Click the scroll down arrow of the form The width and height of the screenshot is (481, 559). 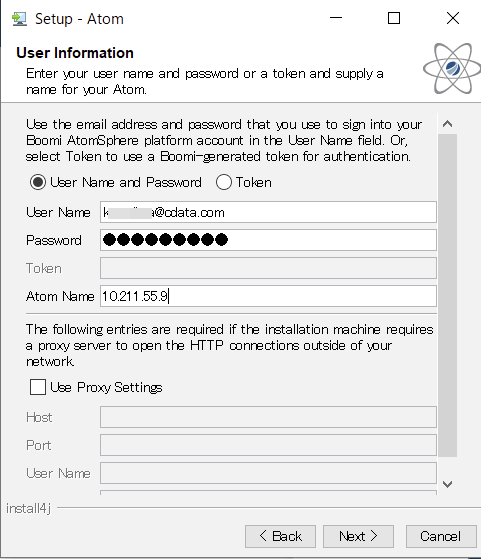pyautogui.click(x=447, y=484)
